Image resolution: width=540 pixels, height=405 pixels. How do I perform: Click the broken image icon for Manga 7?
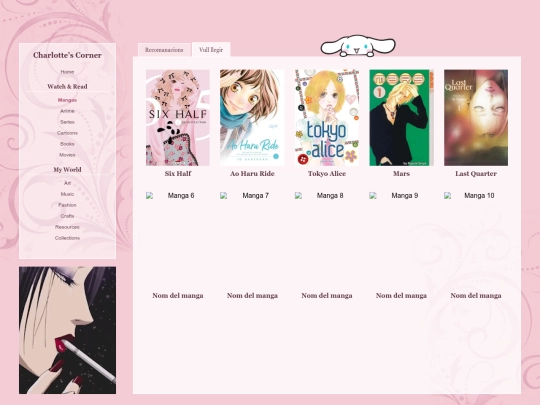(224, 196)
